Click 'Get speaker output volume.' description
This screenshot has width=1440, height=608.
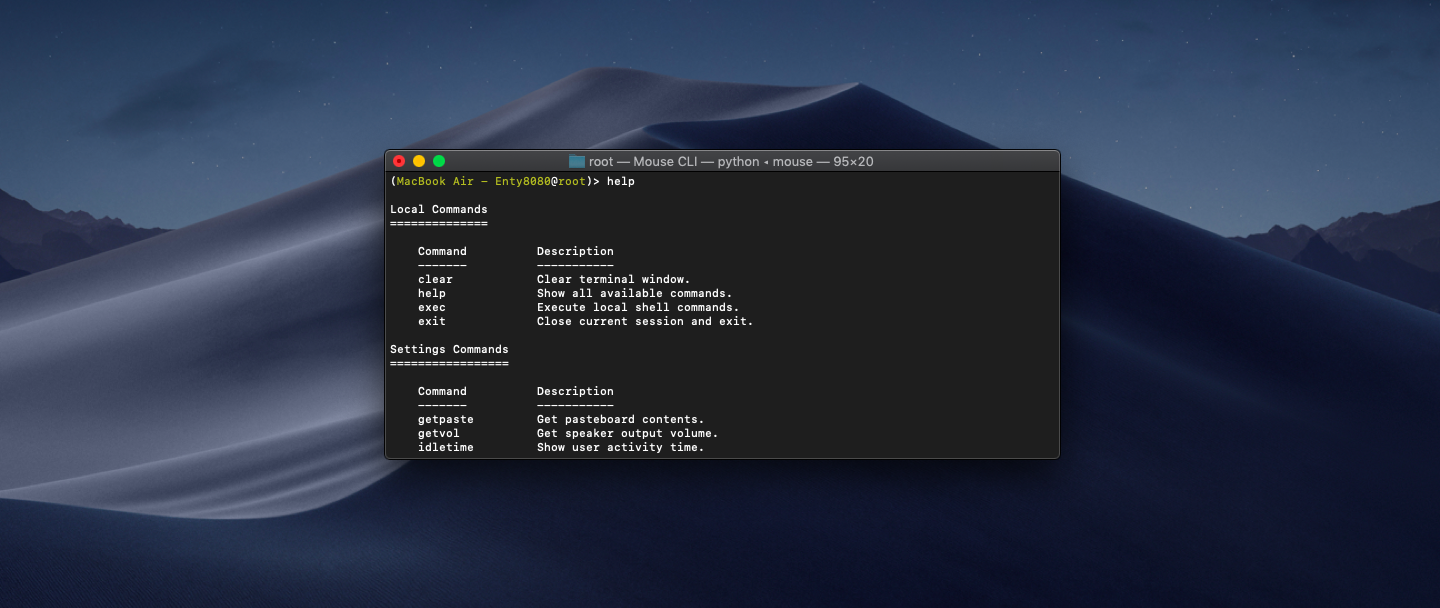(x=628, y=433)
